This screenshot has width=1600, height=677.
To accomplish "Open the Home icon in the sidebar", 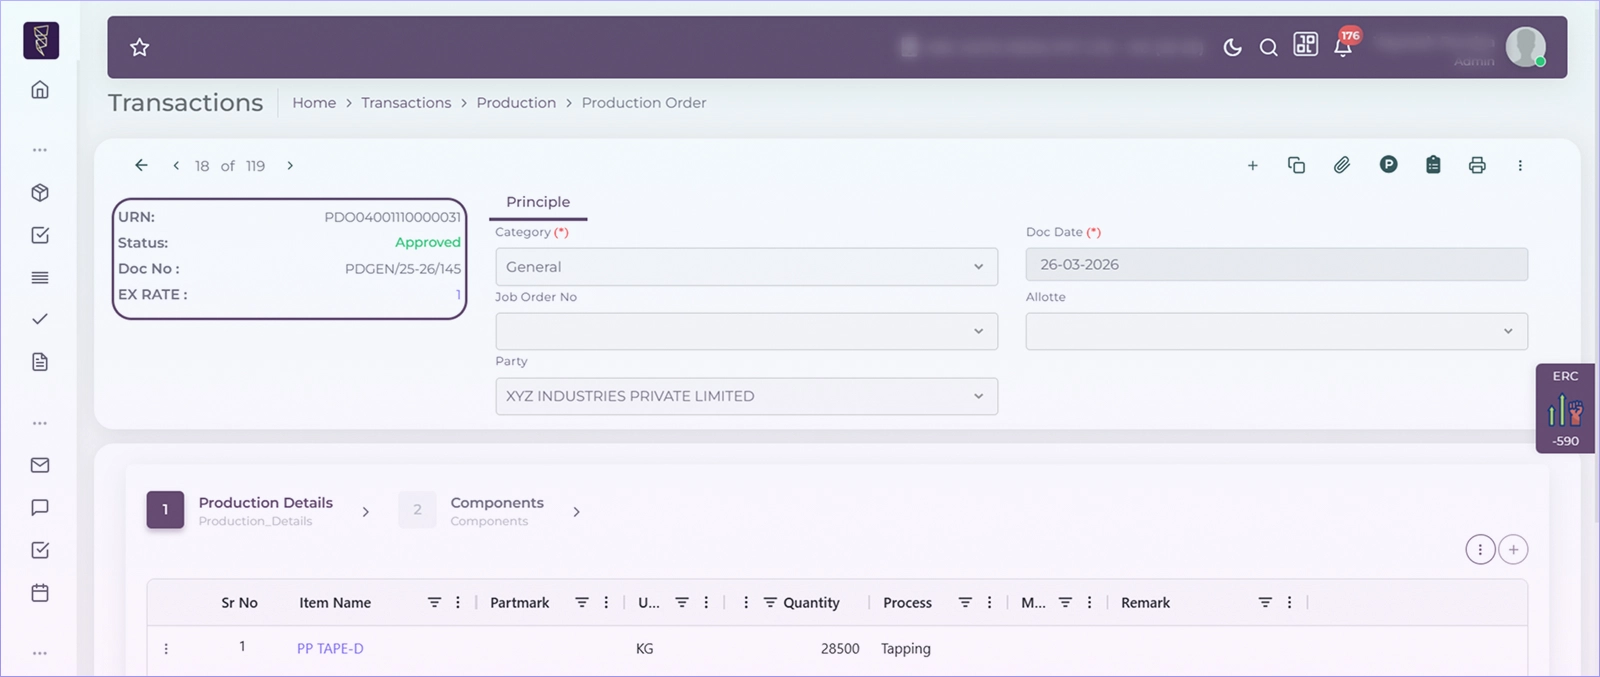I will pyautogui.click(x=40, y=90).
